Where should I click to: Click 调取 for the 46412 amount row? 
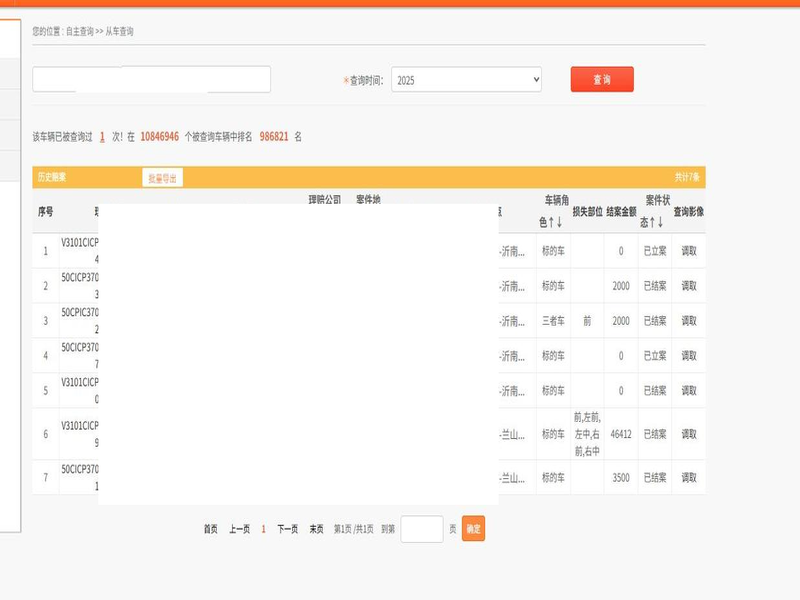(689, 434)
